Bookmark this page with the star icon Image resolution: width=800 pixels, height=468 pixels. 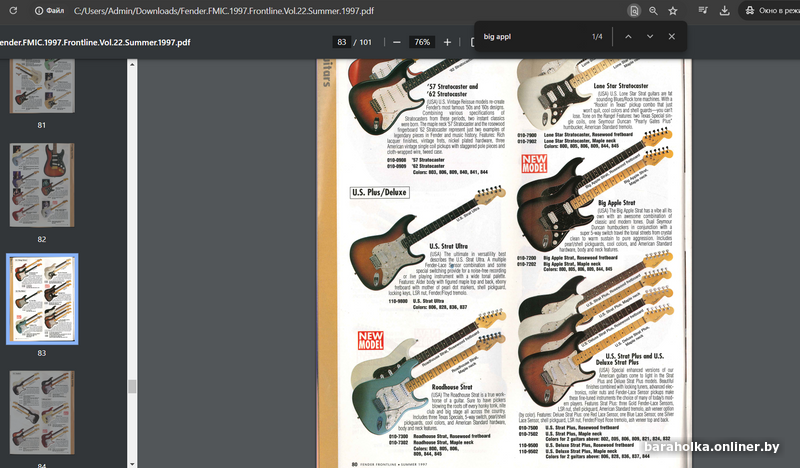[x=673, y=11]
